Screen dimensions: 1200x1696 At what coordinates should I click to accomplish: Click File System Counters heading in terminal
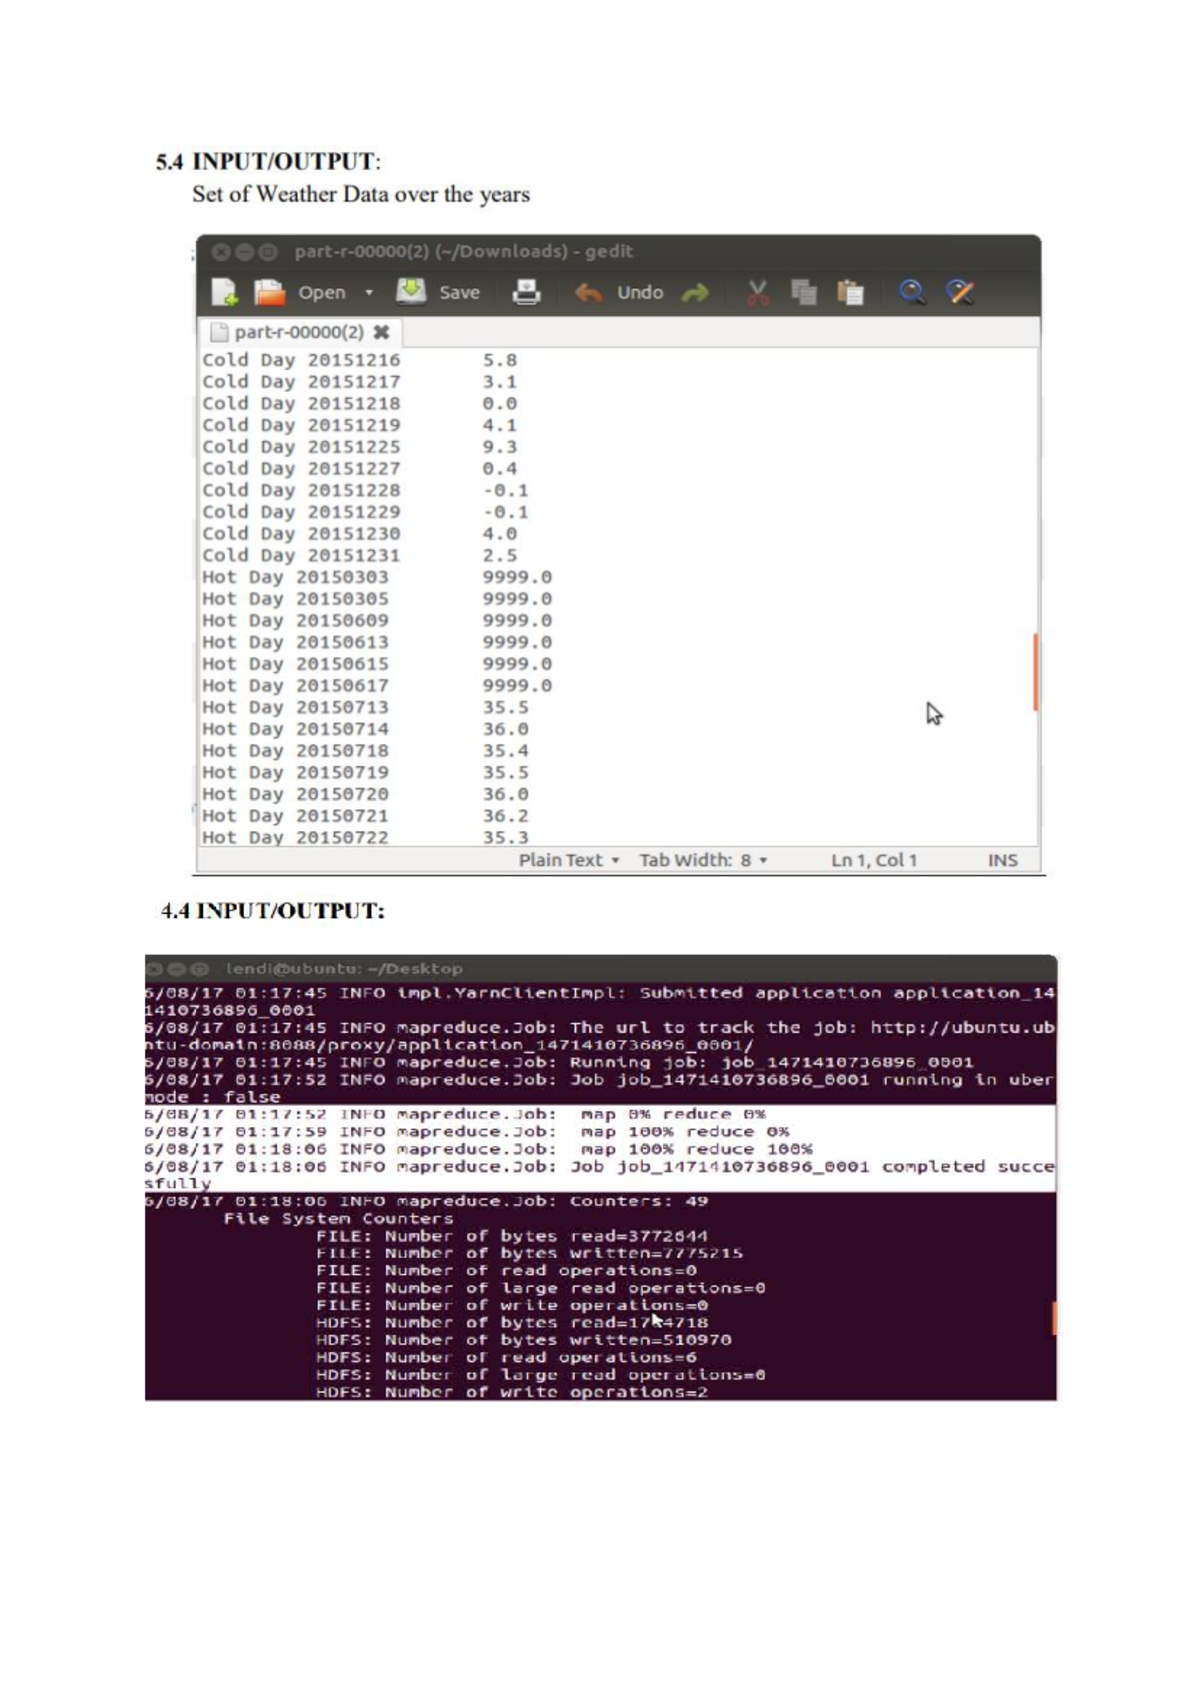pyautogui.click(x=338, y=1219)
